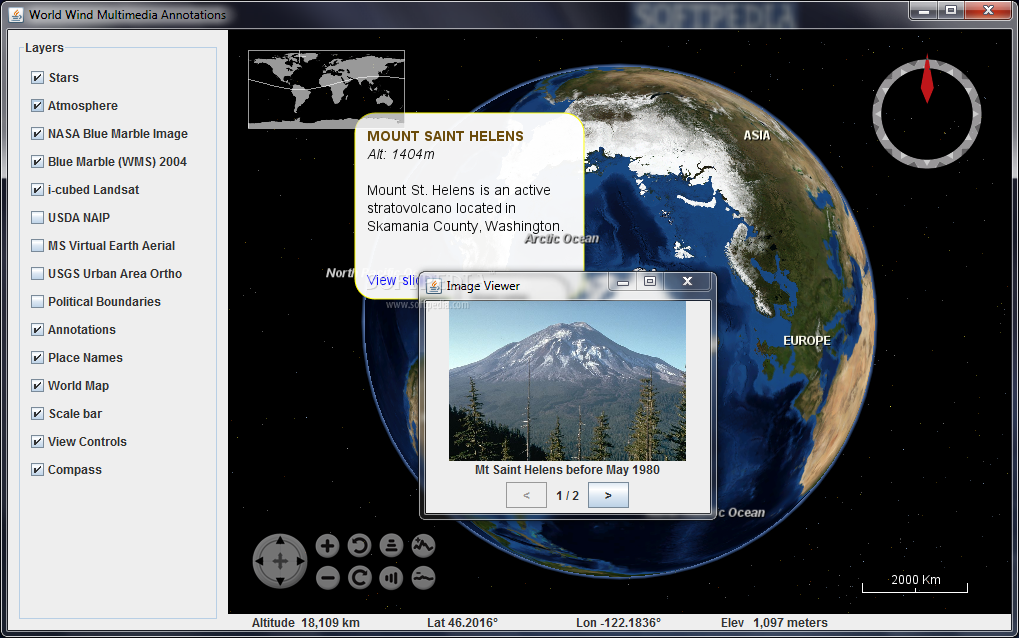Decrease vertical exaggeration with the flat terrain icon
Image resolution: width=1019 pixels, height=638 pixels.
pos(423,578)
